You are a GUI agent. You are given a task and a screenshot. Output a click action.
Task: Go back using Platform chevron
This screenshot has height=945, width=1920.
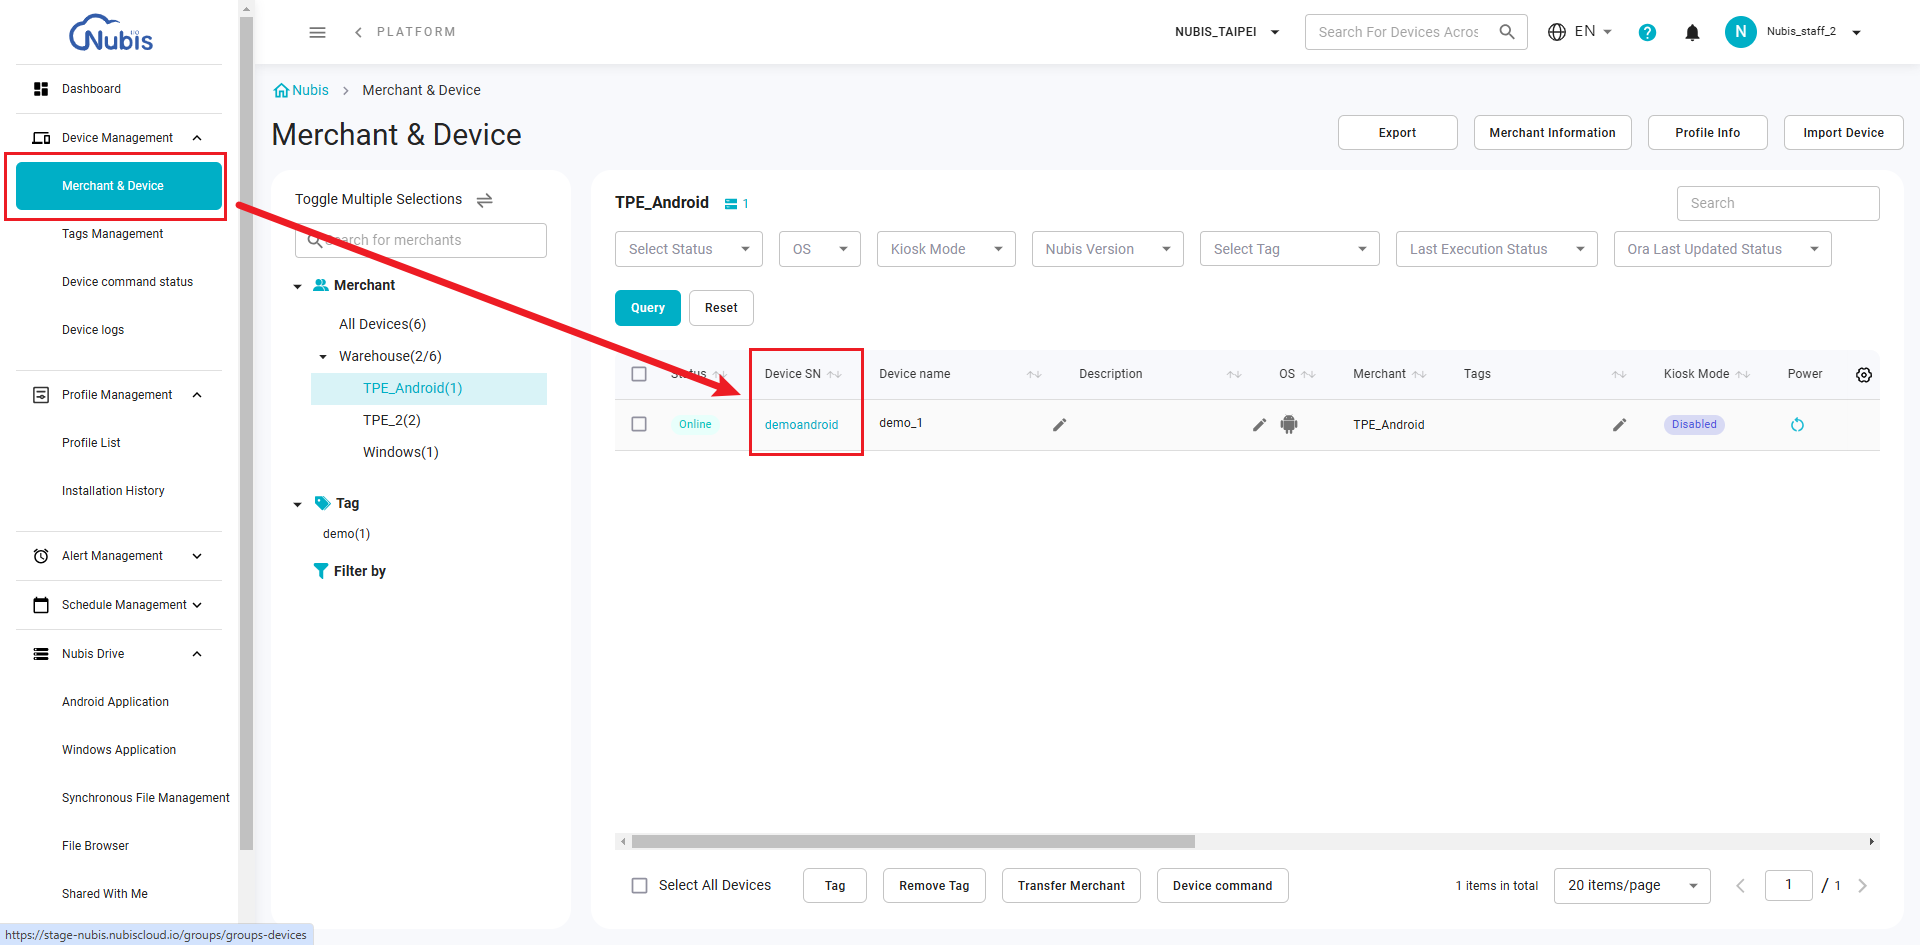(358, 32)
